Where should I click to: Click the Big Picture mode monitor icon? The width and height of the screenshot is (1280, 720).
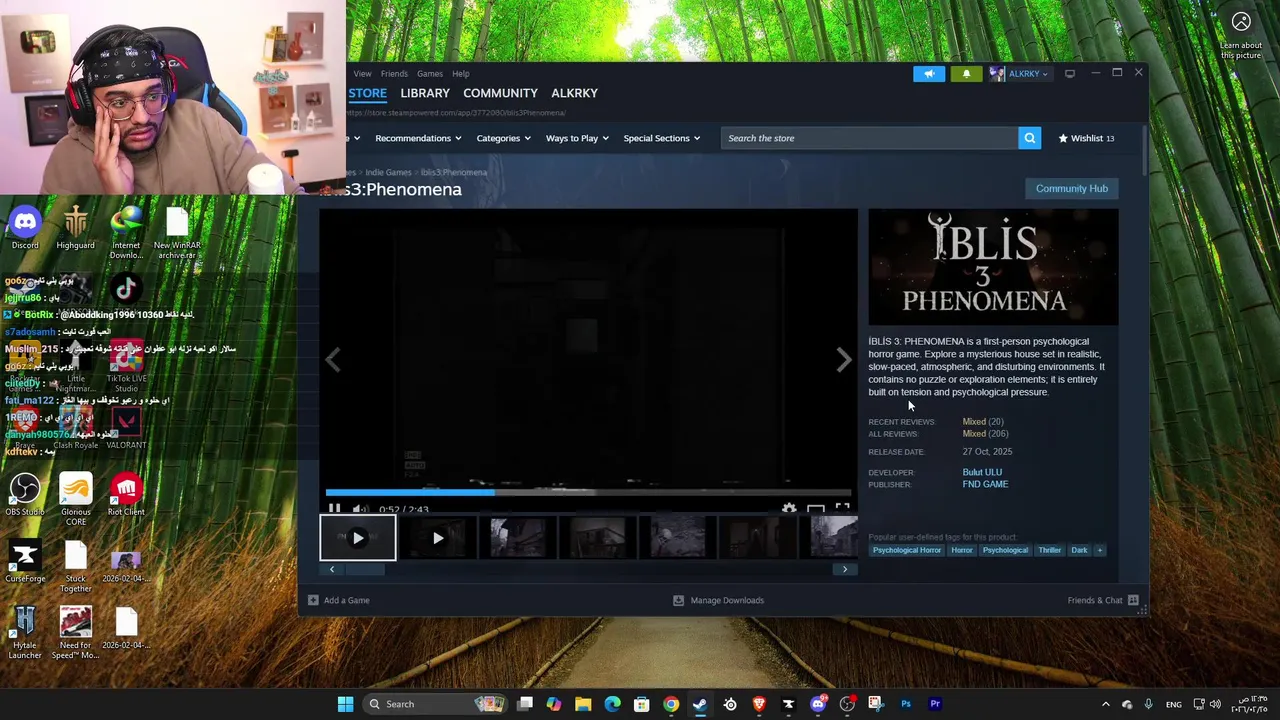(1070, 74)
